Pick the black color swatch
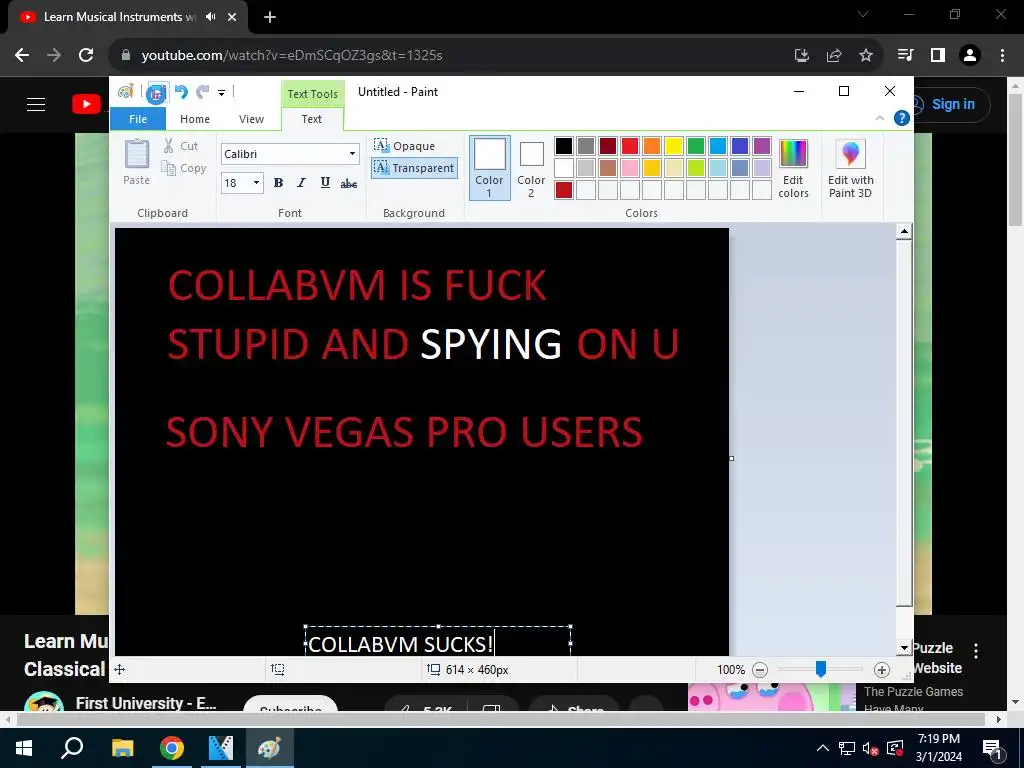 click(564, 146)
